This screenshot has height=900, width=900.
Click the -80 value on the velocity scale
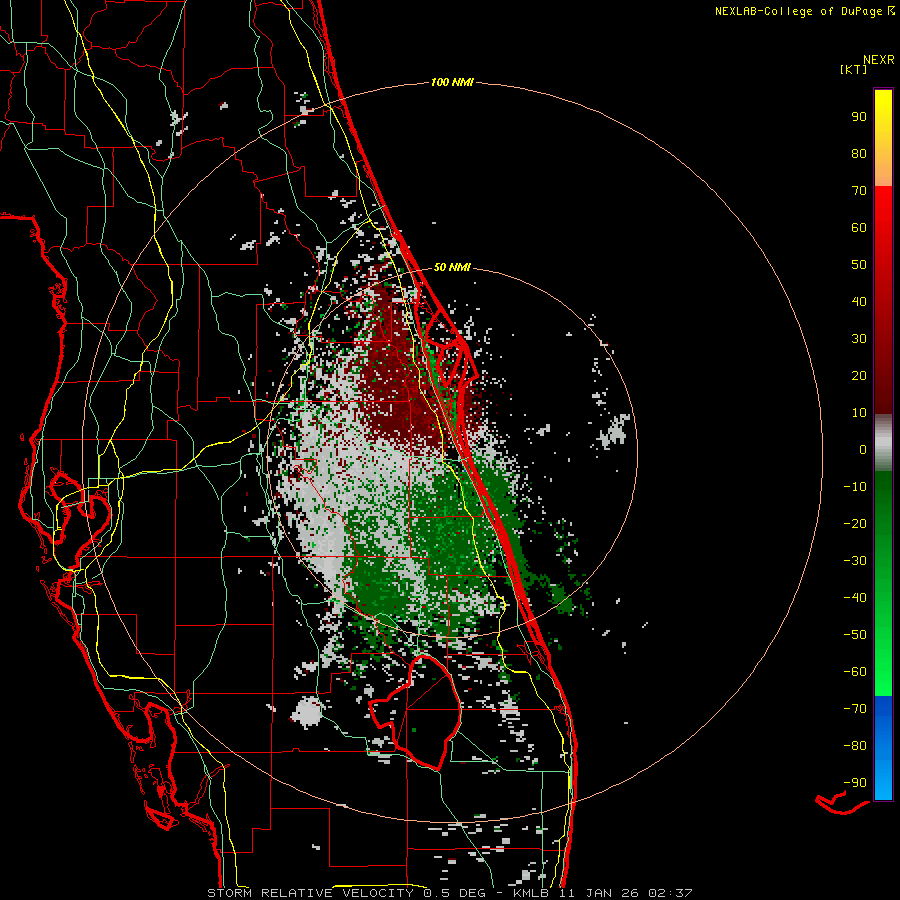pyautogui.click(x=855, y=746)
